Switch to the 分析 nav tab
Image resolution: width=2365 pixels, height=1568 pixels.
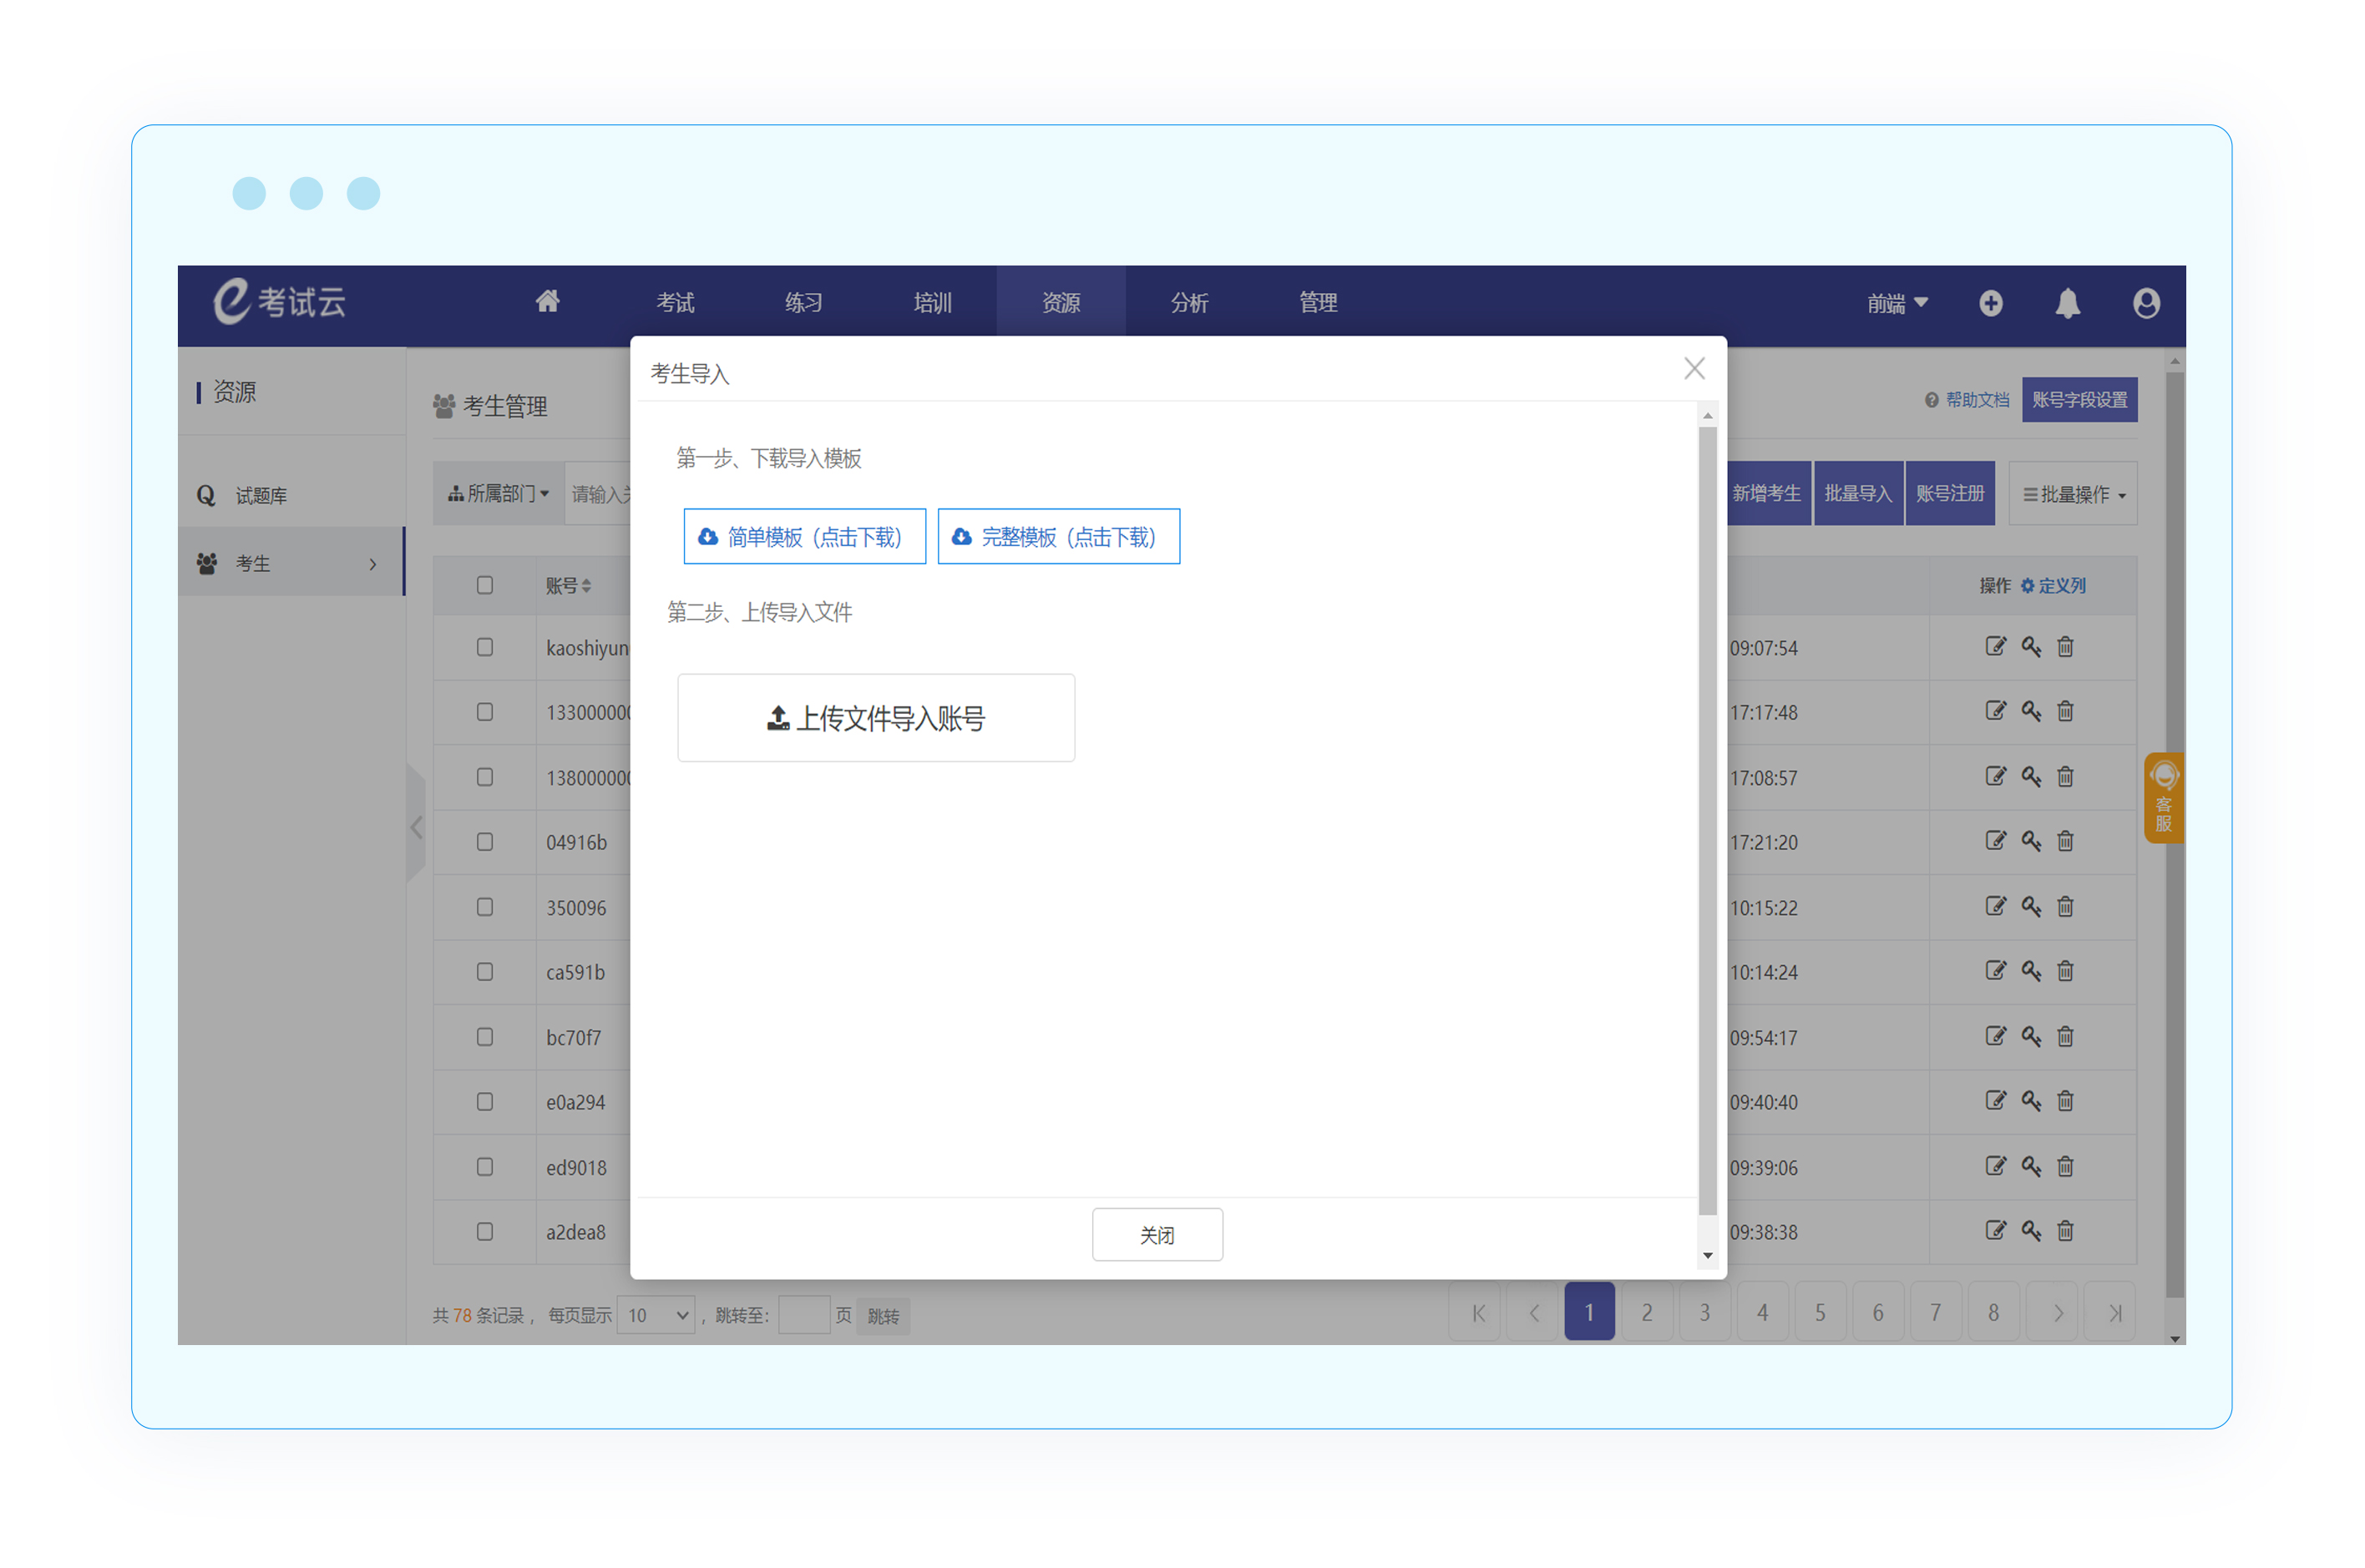(x=1189, y=303)
